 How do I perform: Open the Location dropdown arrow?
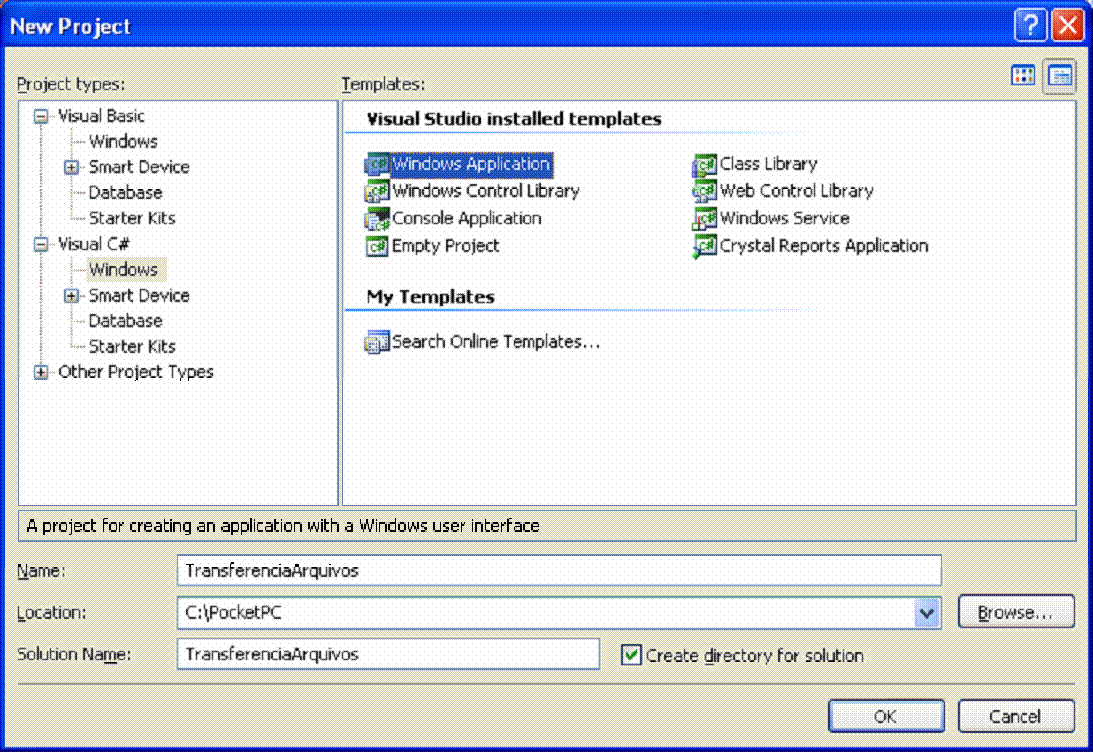(926, 613)
